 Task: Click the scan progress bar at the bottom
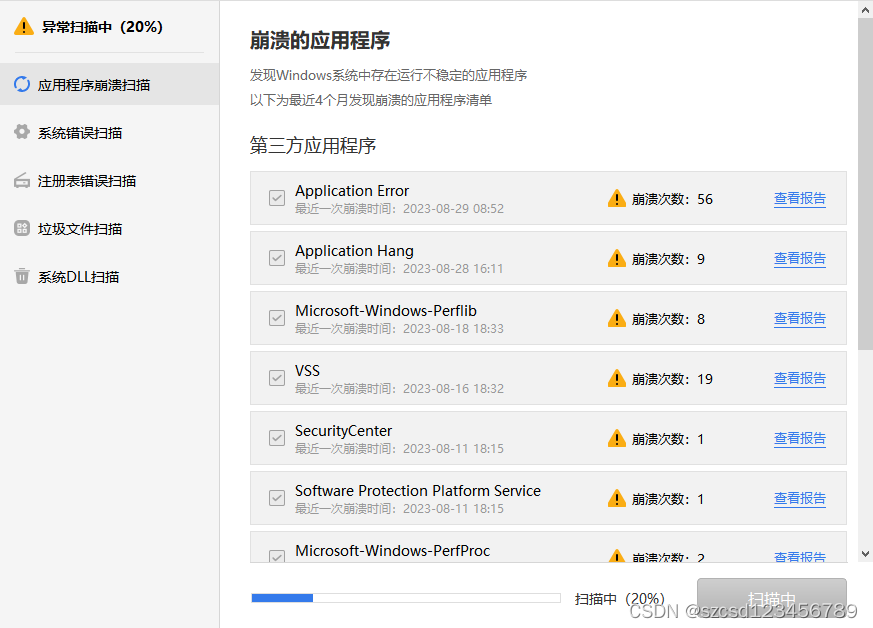pos(405,597)
